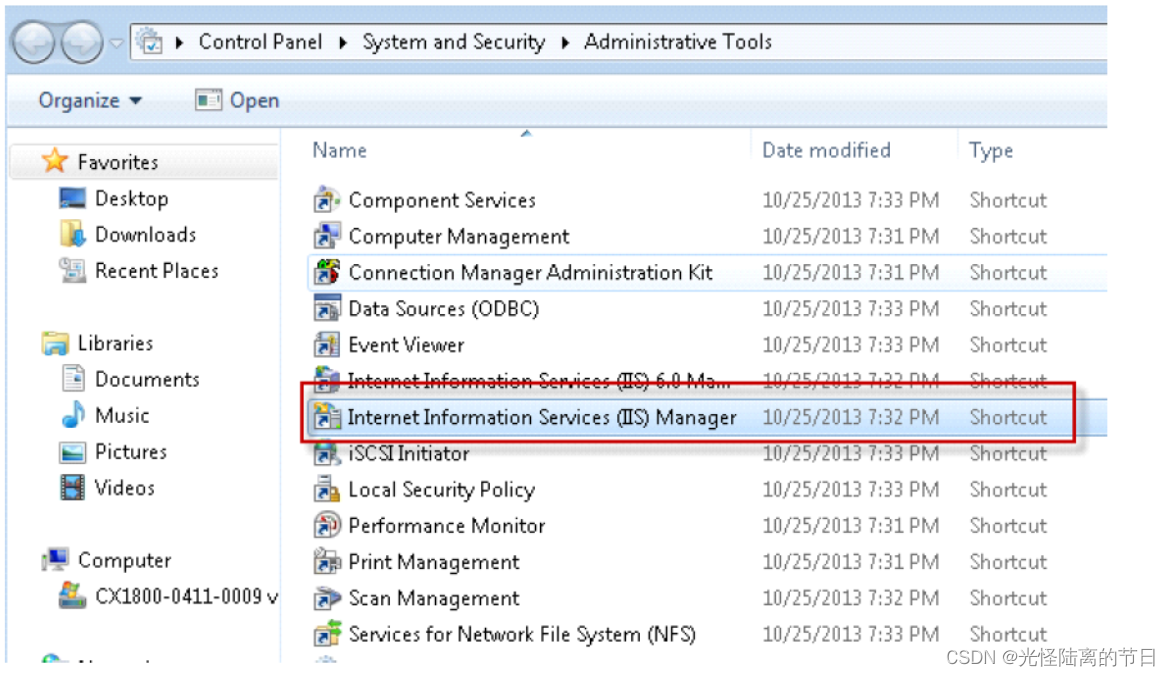This screenshot has height=676, width=1170.
Task: Click the iSCSI Initiator icon
Action: click(x=327, y=453)
